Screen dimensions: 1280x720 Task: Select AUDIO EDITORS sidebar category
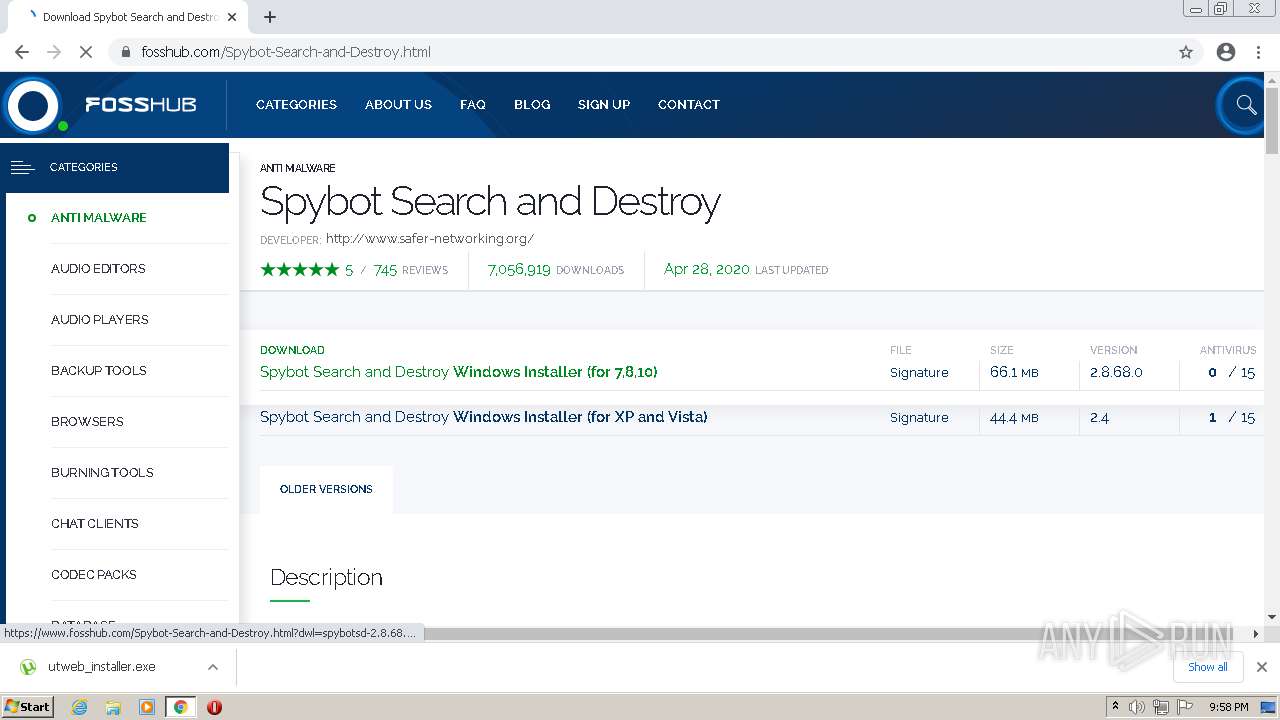click(98, 268)
